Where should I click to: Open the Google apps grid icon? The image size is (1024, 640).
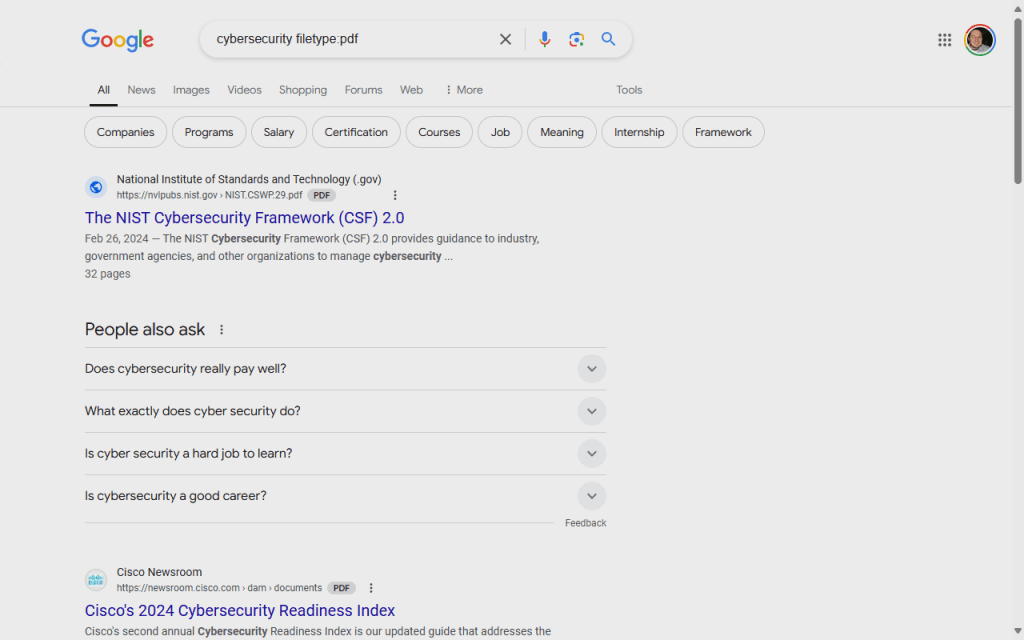coord(944,40)
